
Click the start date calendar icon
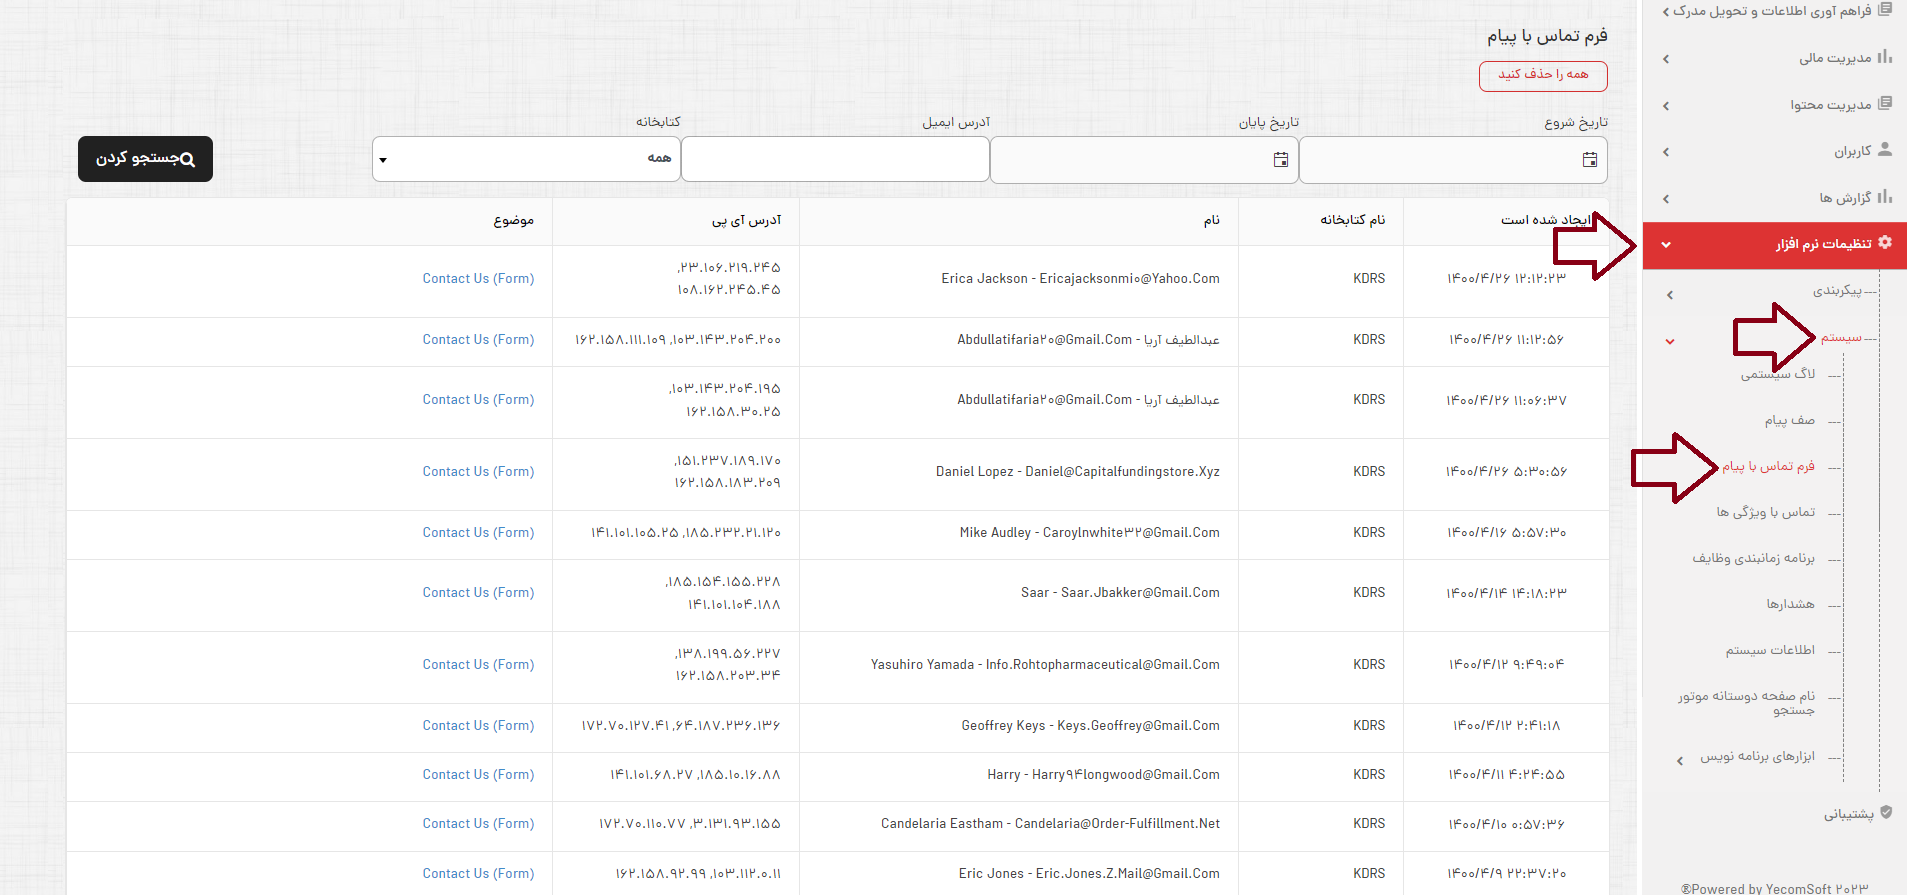point(1589,160)
